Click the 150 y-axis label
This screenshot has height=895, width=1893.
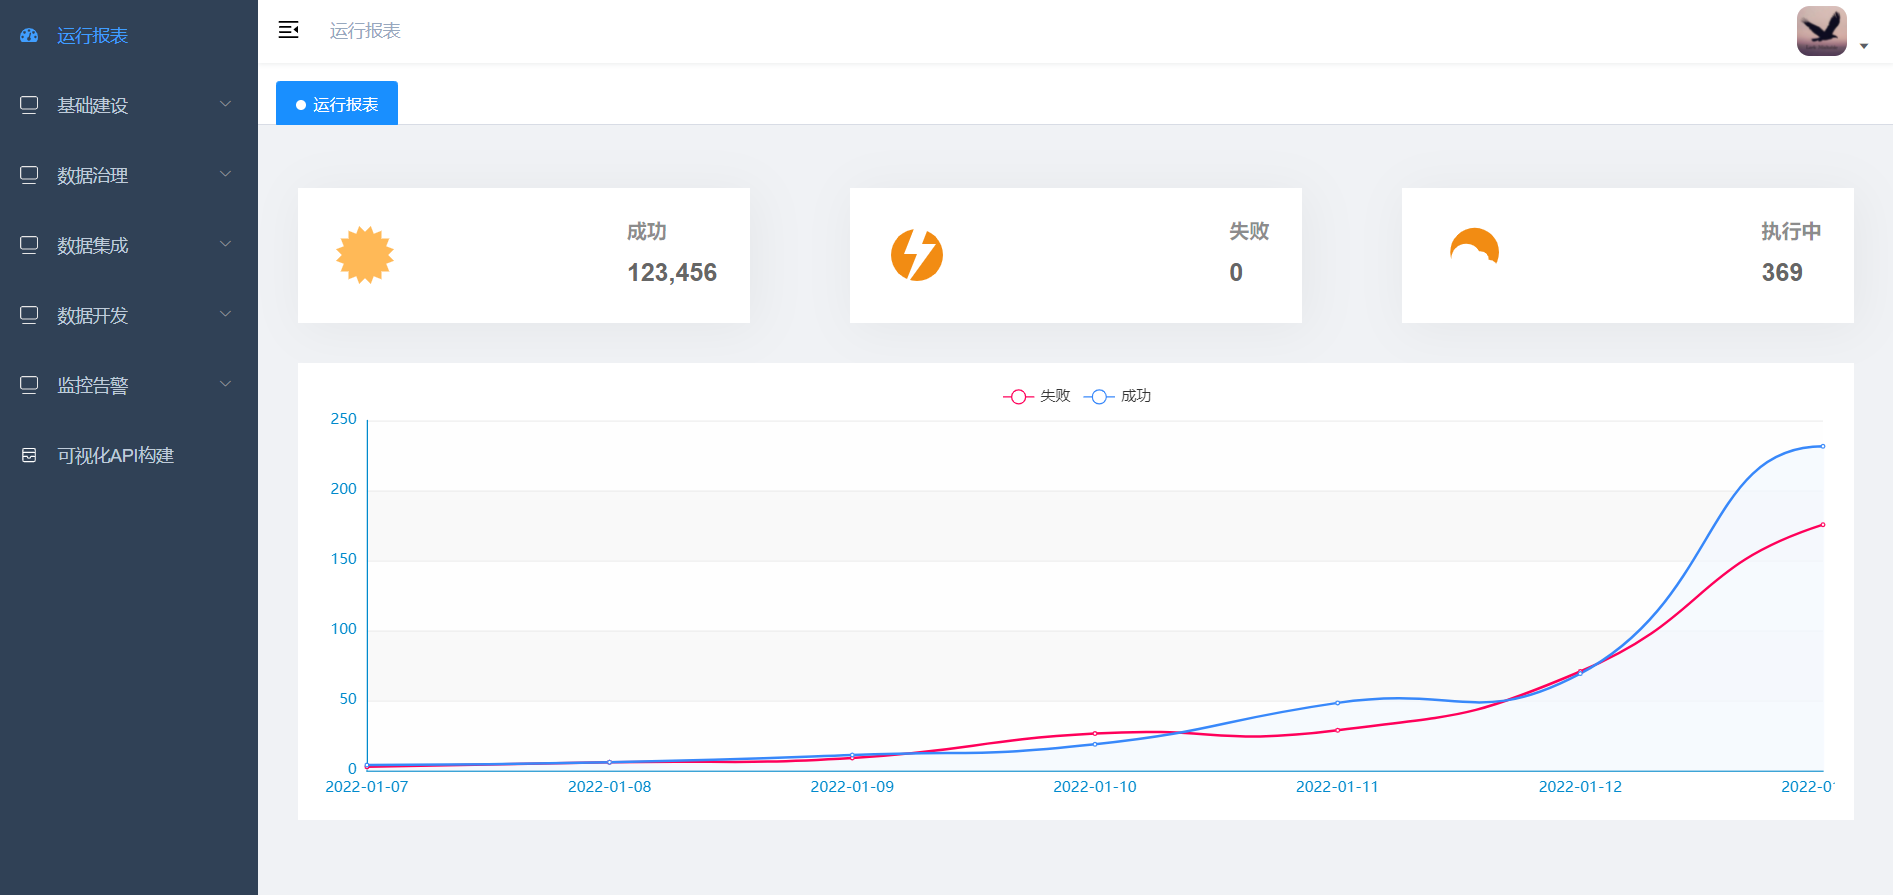click(x=344, y=559)
